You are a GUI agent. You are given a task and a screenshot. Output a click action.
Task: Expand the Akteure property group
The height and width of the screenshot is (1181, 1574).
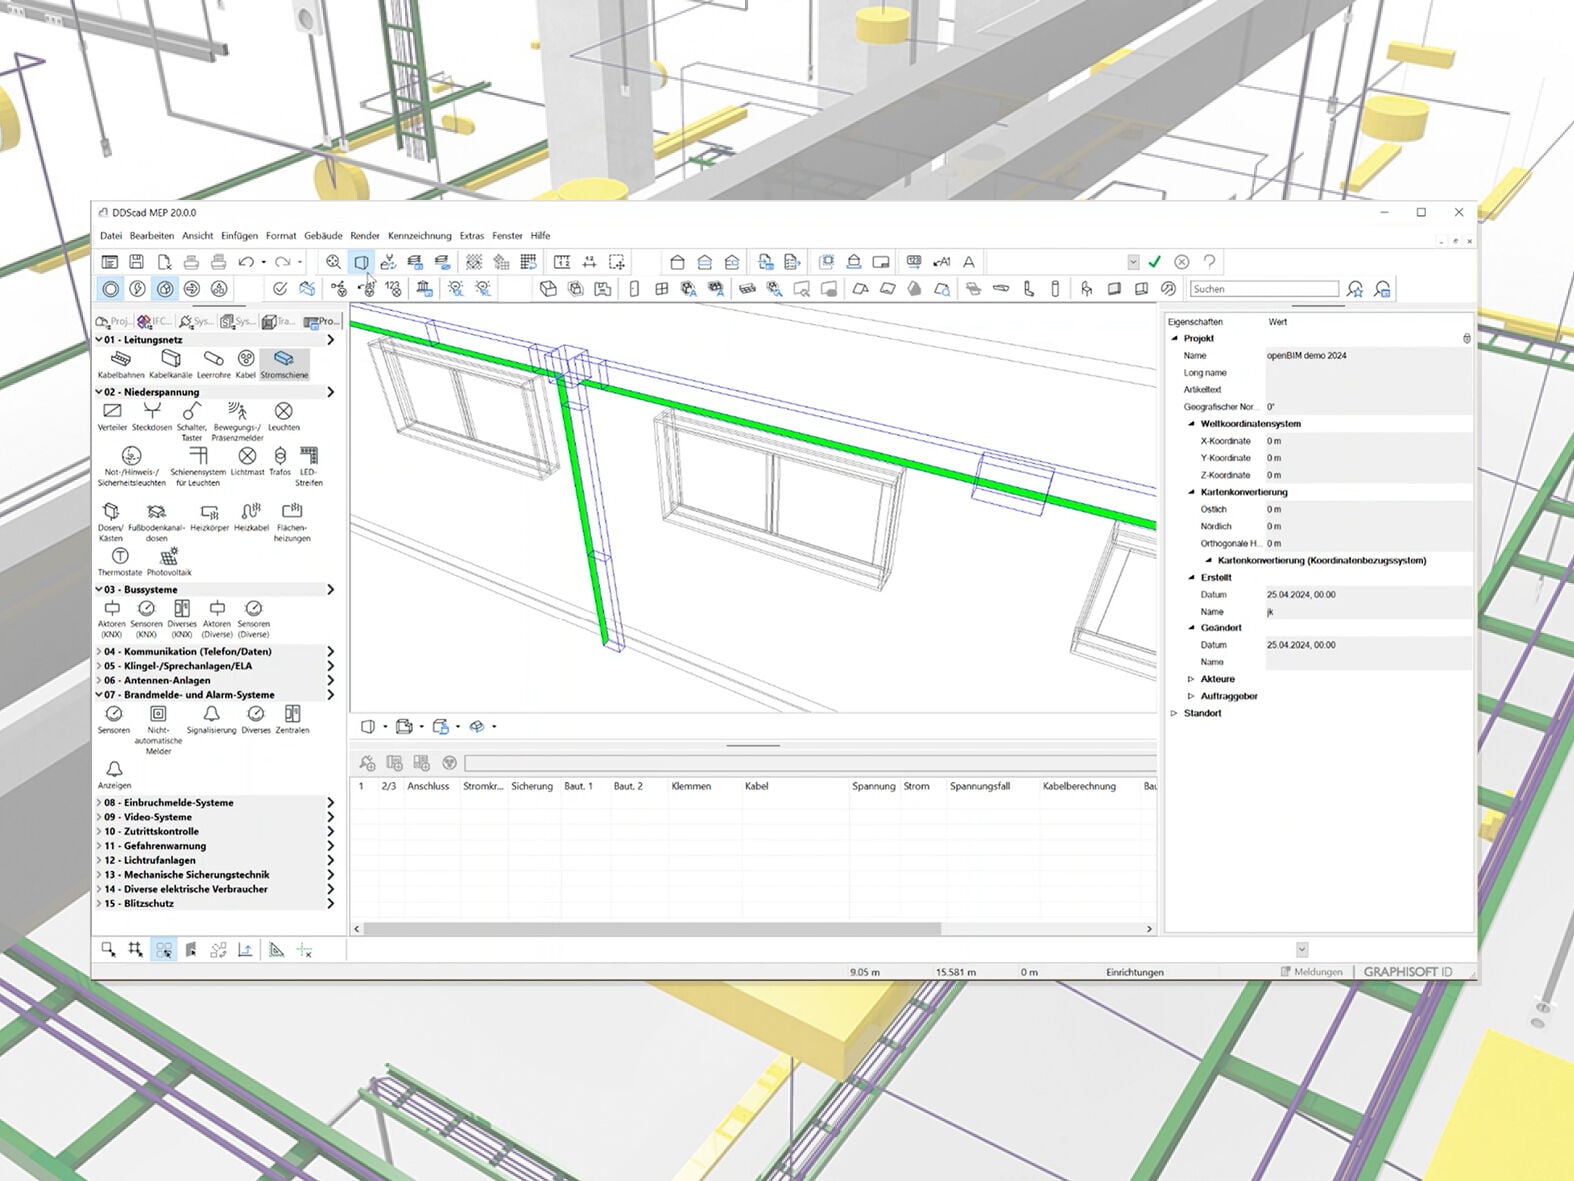click(x=1191, y=679)
